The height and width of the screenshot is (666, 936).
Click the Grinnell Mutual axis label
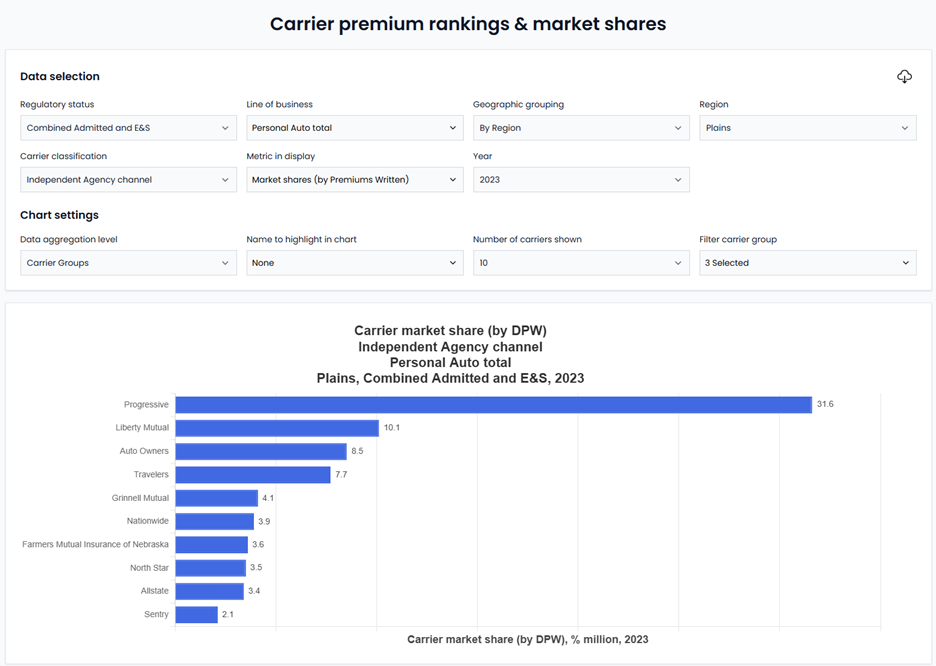(140, 498)
